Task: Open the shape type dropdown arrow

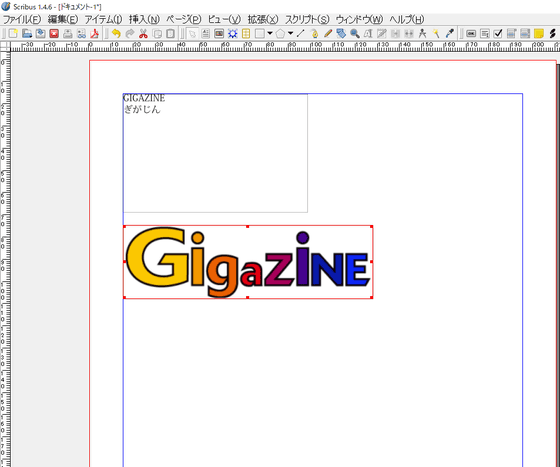Action: click(270, 33)
